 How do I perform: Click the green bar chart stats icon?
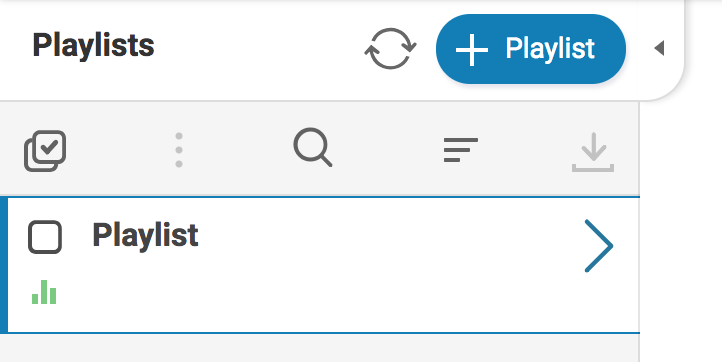pyautogui.click(x=44, y=292)
